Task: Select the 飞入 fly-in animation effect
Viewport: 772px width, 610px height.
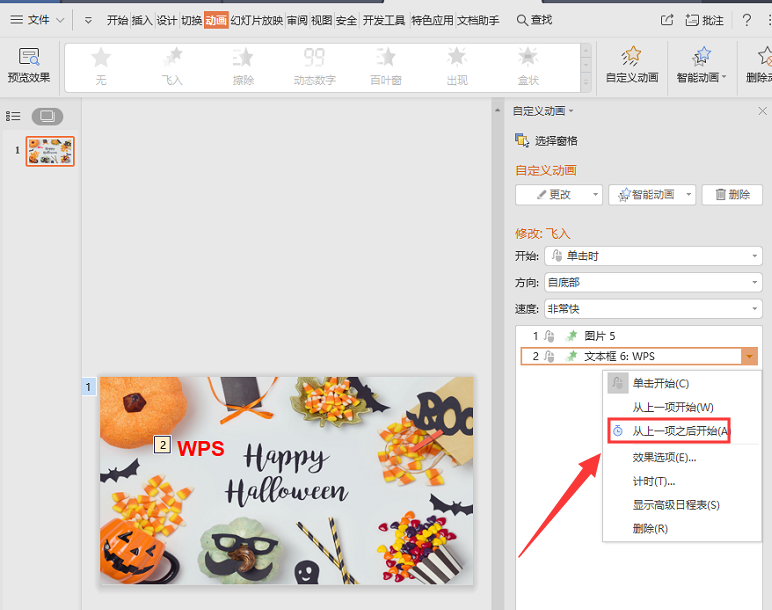Action: (172, 66)
